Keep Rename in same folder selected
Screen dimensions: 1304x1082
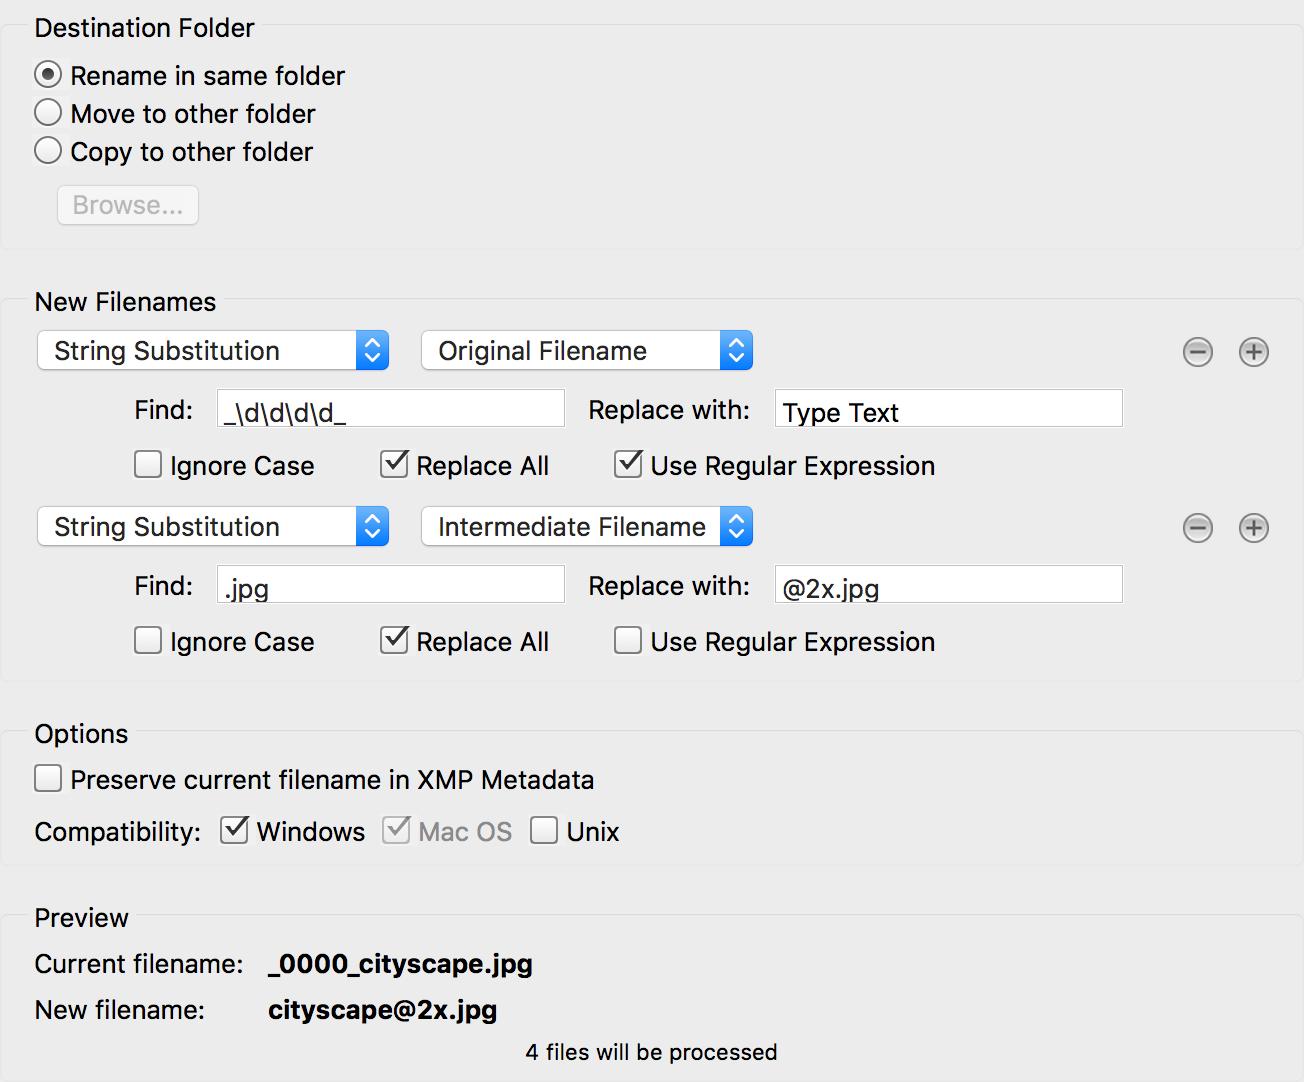[47, 73]
